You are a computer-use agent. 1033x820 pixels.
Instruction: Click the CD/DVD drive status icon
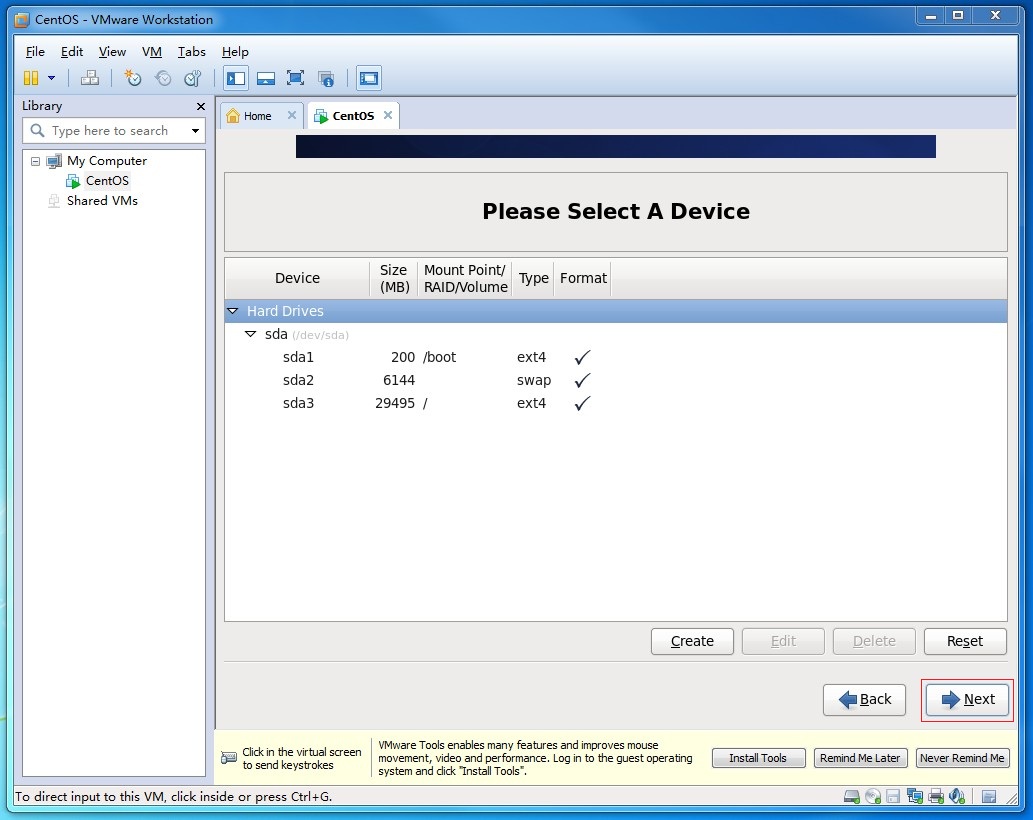click(872, 797)
